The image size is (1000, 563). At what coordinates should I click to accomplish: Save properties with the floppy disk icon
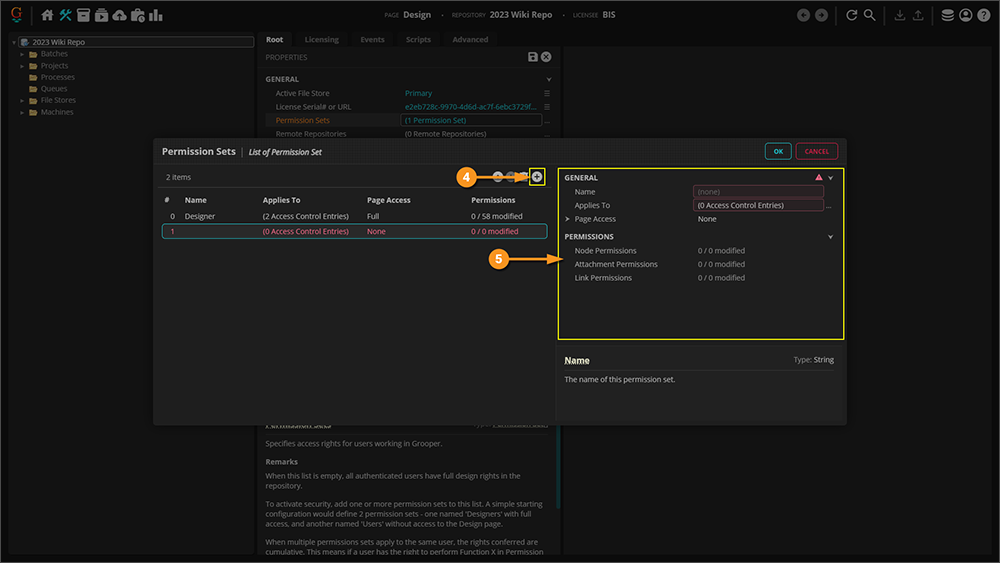(533, 58)
